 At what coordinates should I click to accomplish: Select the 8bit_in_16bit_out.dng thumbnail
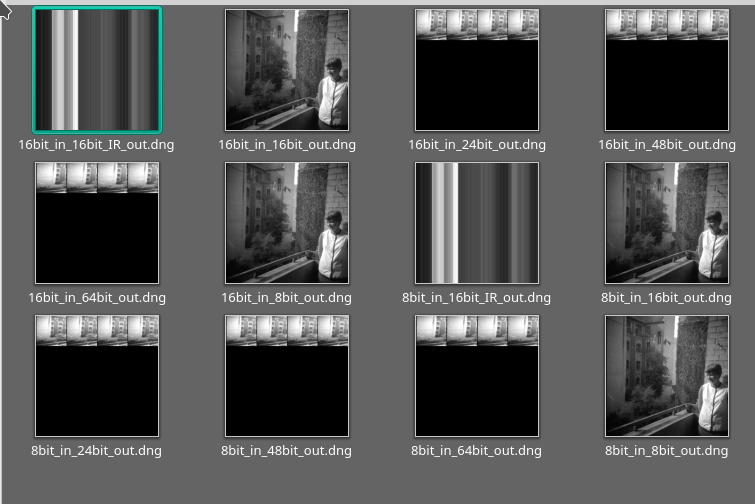pyautogui.click(x=667, y=223)
